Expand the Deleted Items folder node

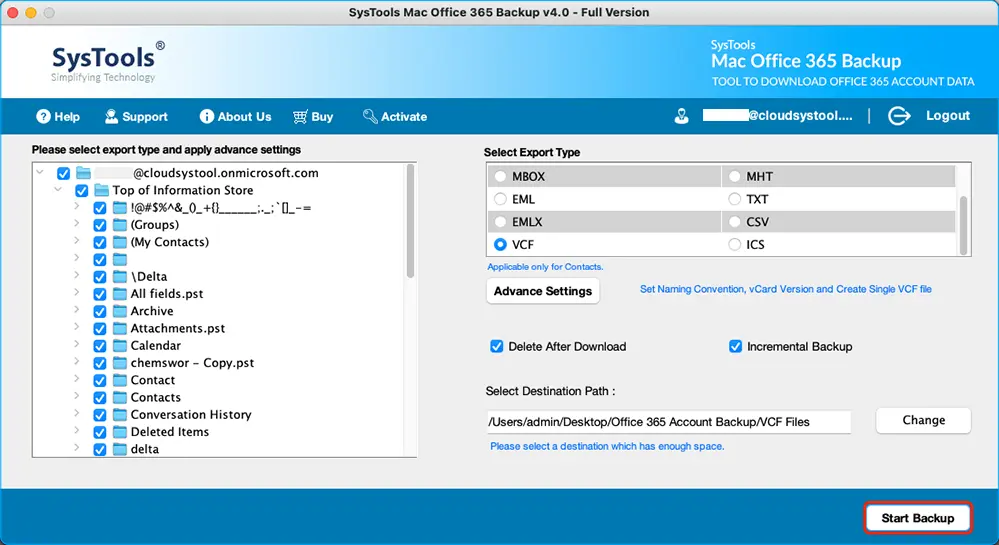click(76, 430)
